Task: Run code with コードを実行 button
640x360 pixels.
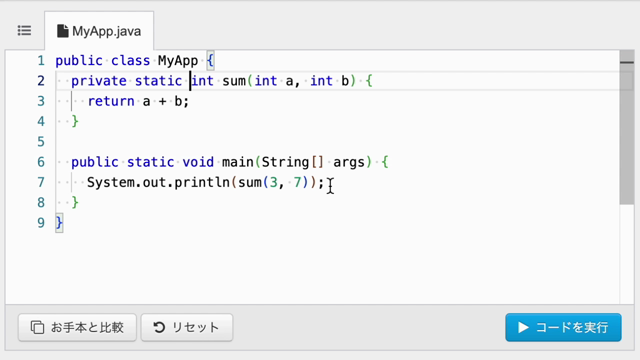Action: [x=563, y=327]
